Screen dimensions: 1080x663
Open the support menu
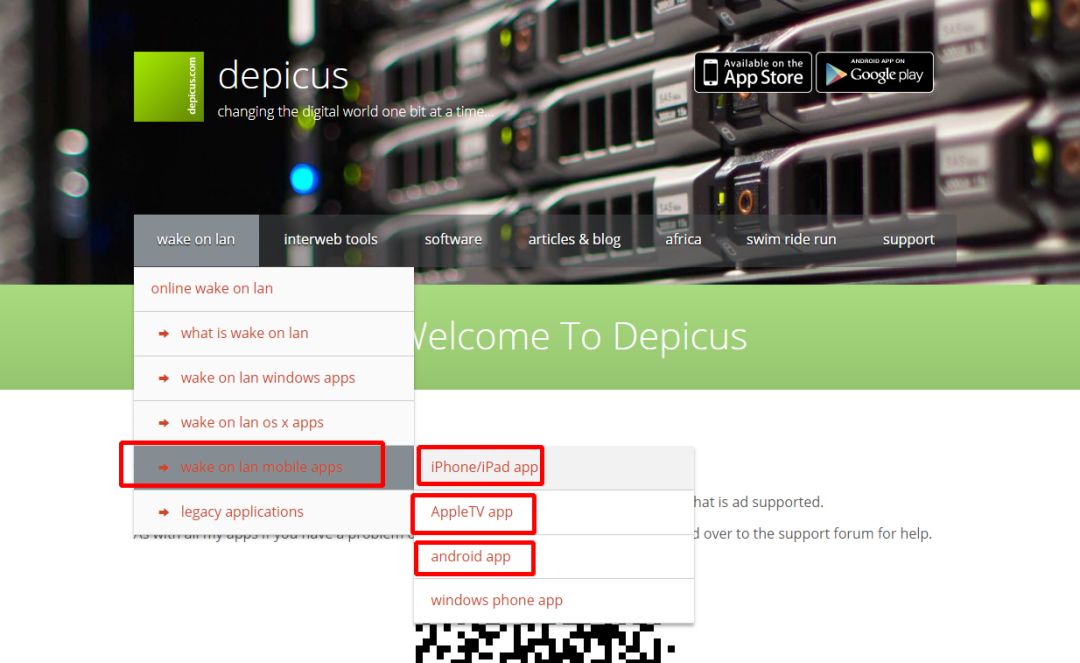pyautogui.click(x=908, y=240)
